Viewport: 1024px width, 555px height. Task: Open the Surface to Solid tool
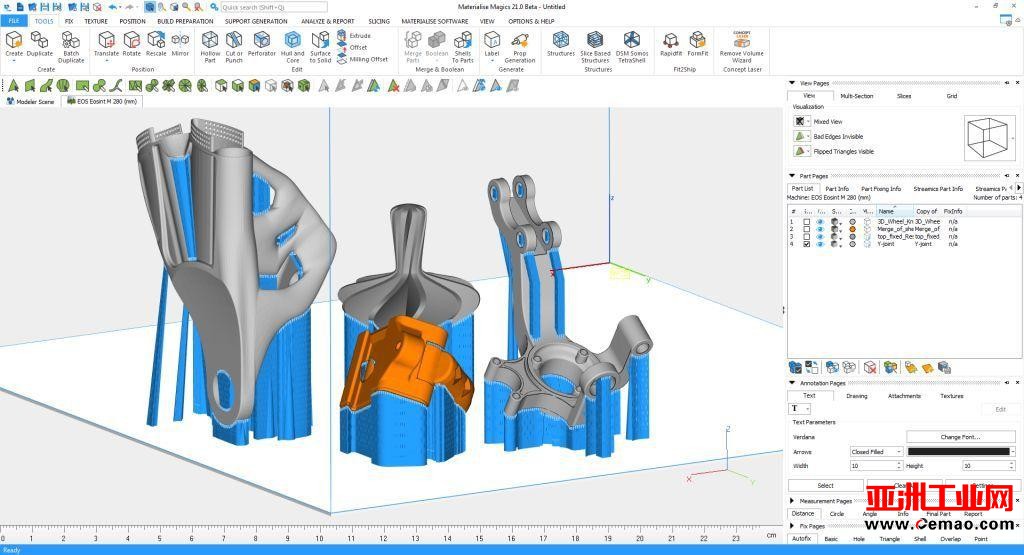320,47
